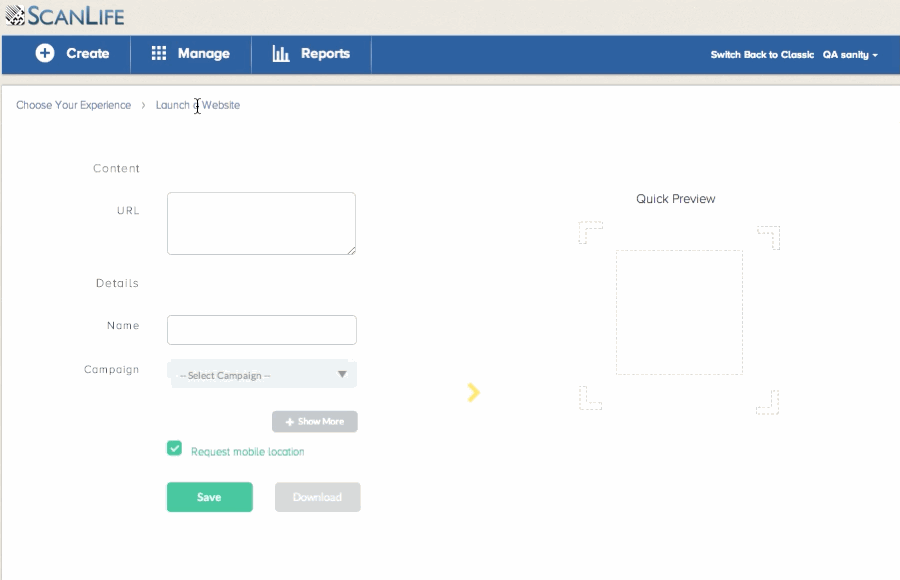Image resolution: width=900 pixels, height=580 pixels.
Task: Click the Create plus icon
Action: (x=44, y=54)
